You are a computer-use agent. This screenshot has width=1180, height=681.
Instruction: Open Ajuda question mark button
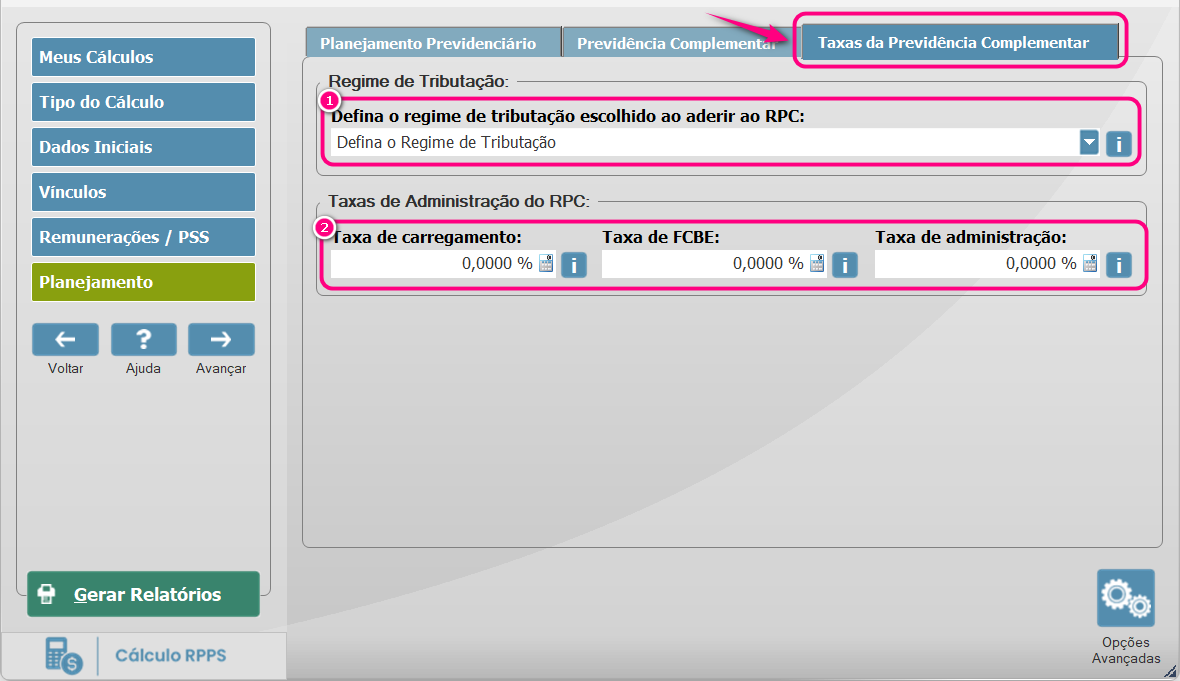[x=144, y=339]
